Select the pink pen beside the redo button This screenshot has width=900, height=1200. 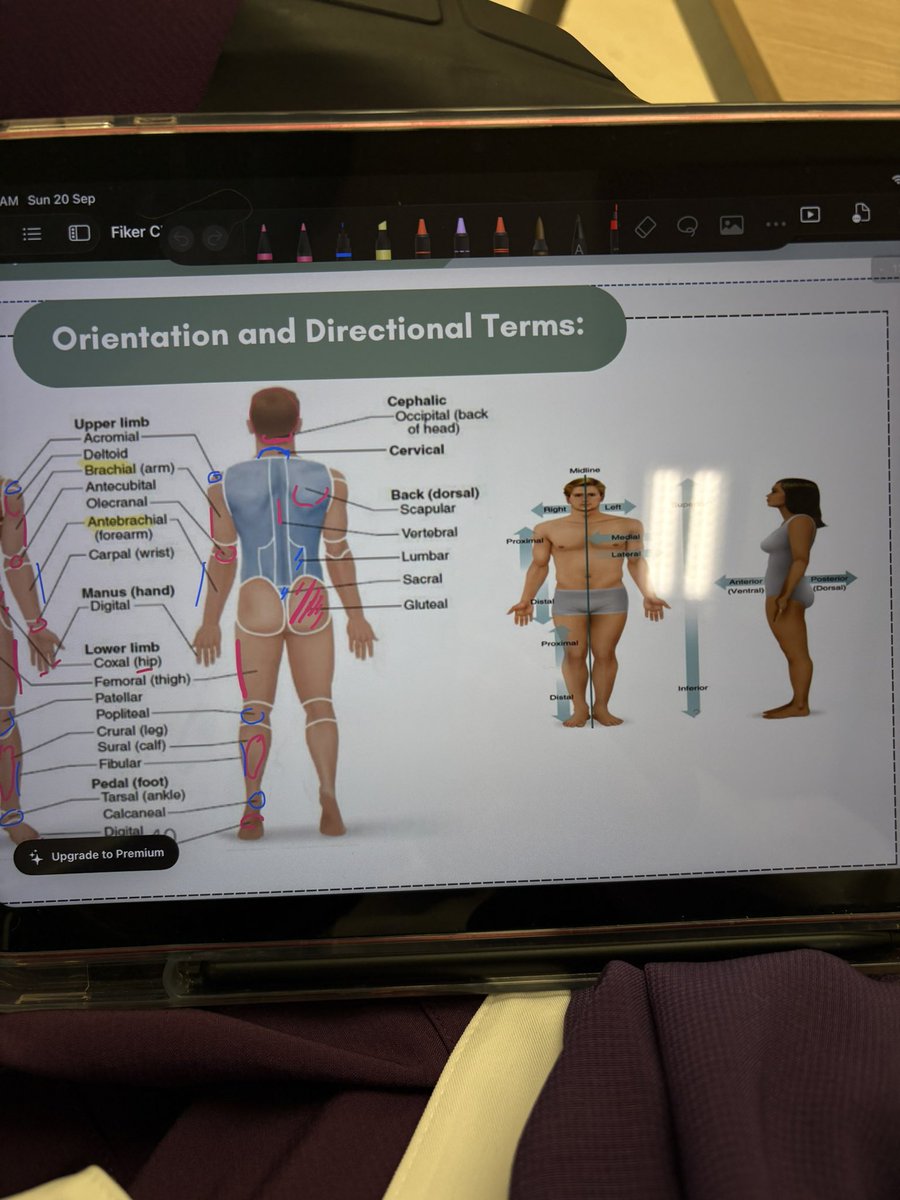pyautogui.click(x=264, y=242)
